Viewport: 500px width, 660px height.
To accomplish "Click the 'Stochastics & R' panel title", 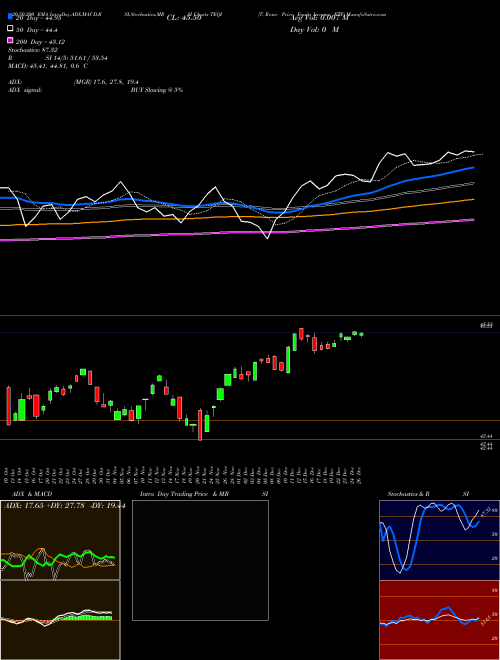I will 409,494.
